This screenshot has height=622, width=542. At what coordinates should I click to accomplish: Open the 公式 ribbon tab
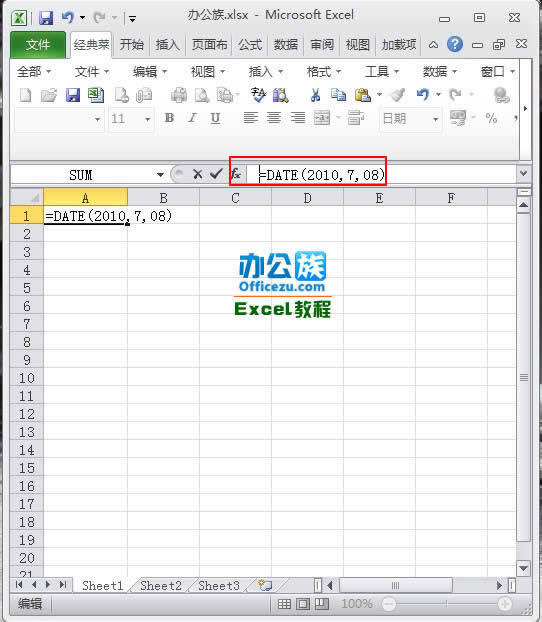coord(250,45)
